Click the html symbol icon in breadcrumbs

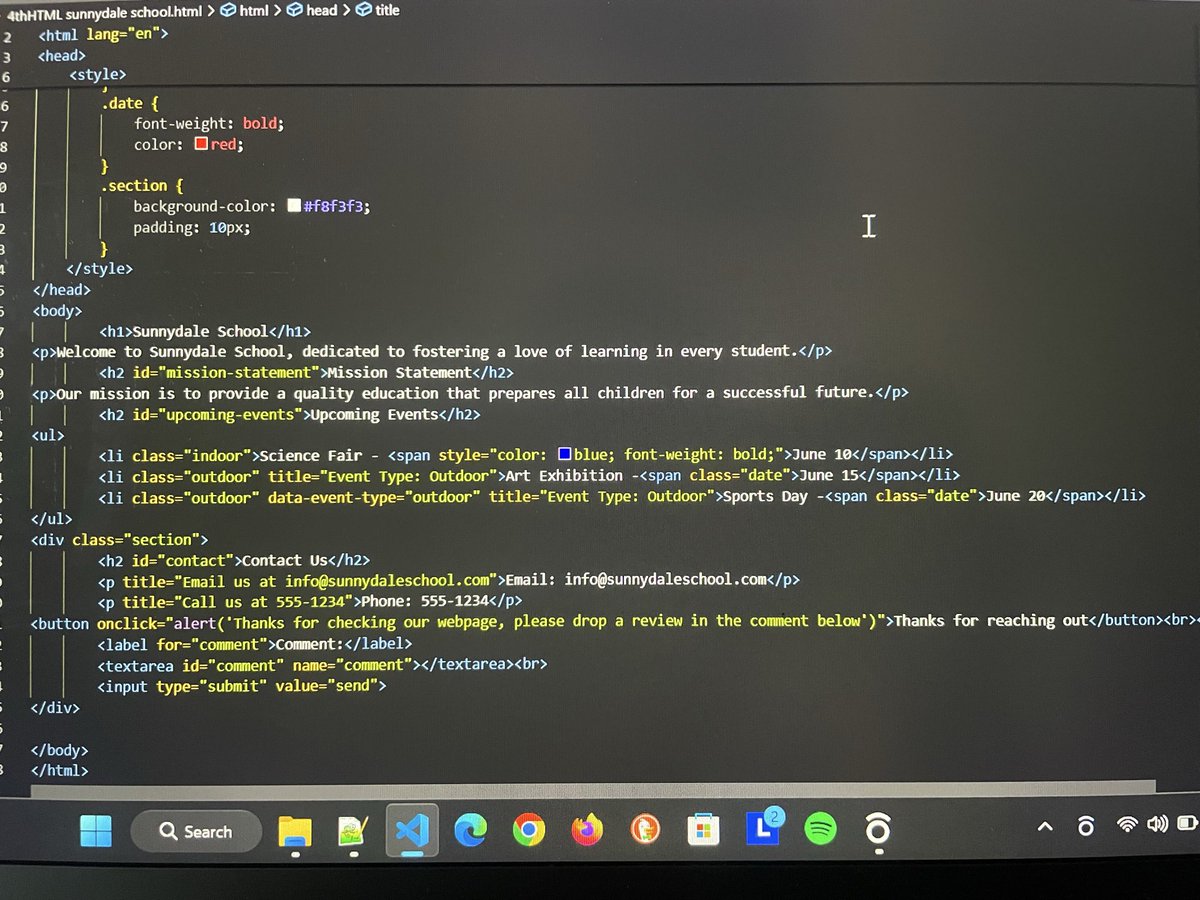point(227,10)
